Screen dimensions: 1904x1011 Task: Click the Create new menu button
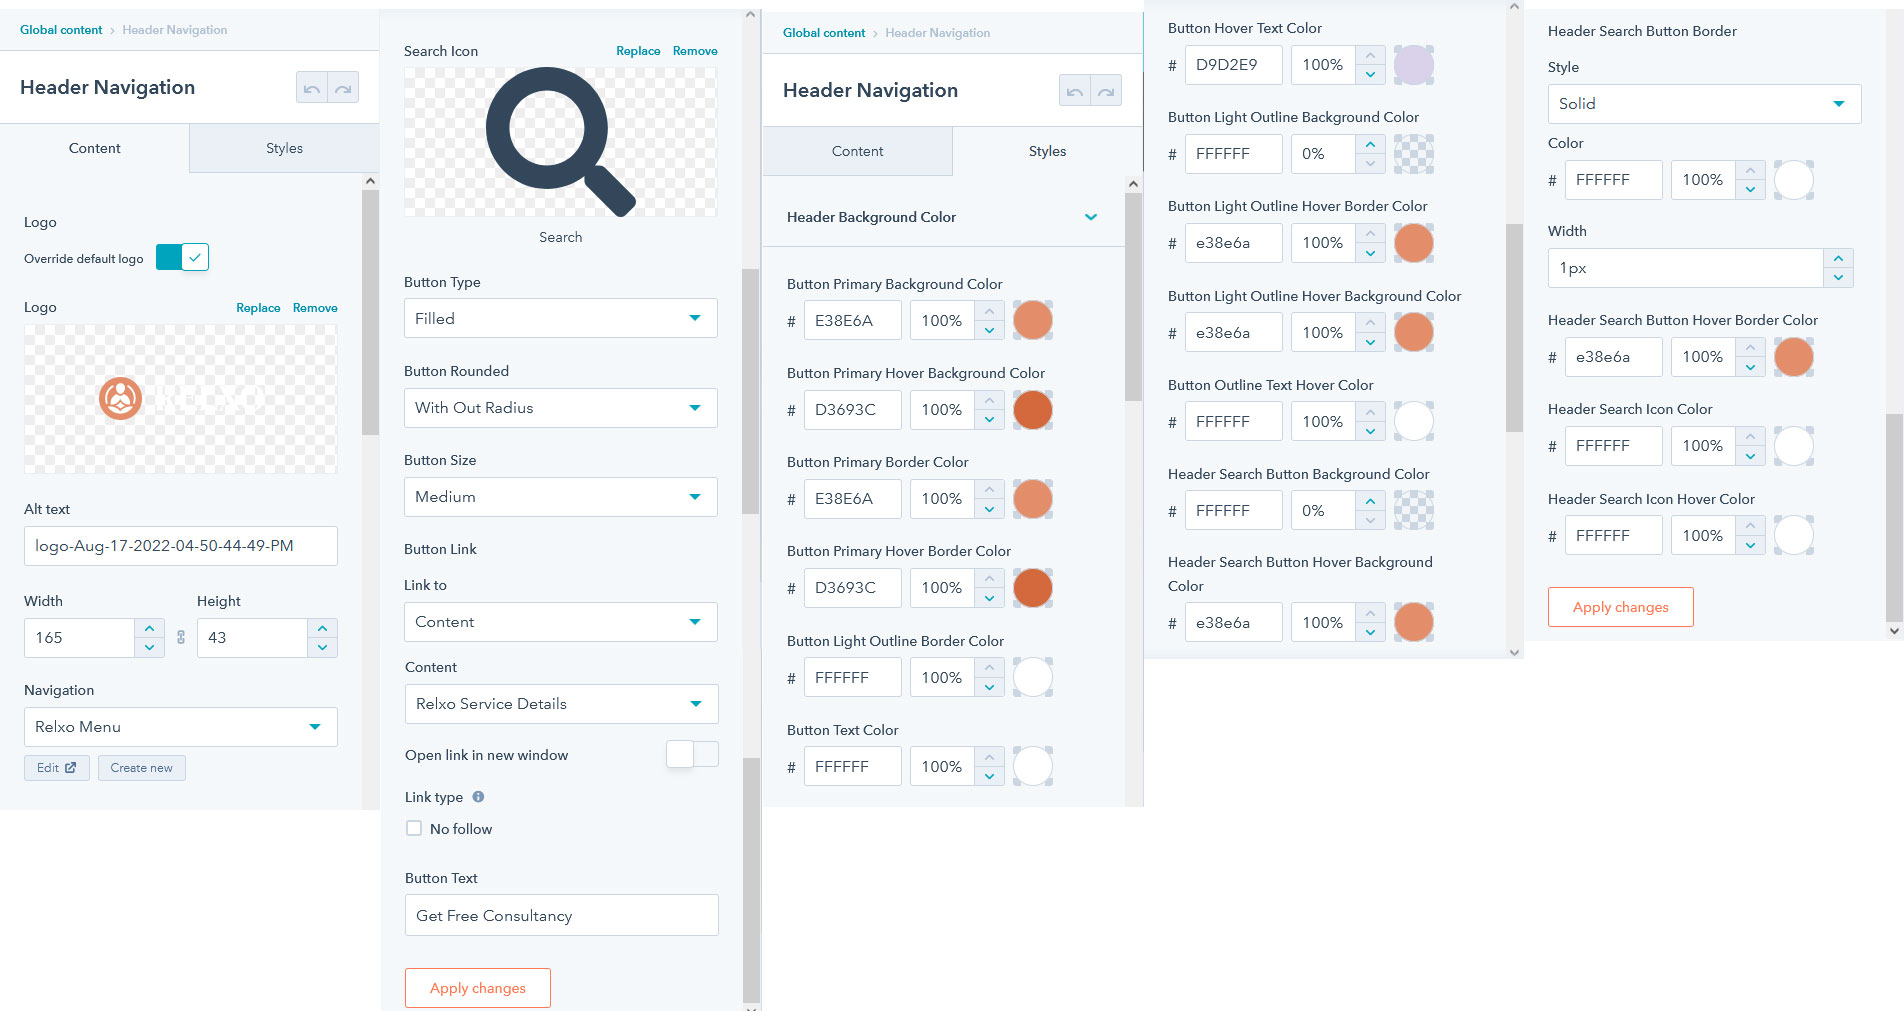pos(141,768)
